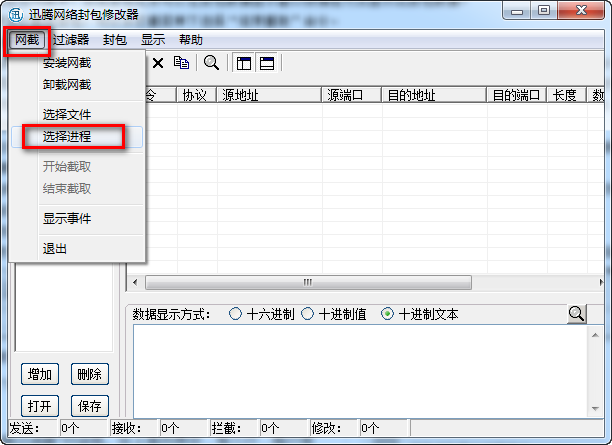Click the 目的端口 column header
The height and width of the screenshot is (445, 612).
516,95
